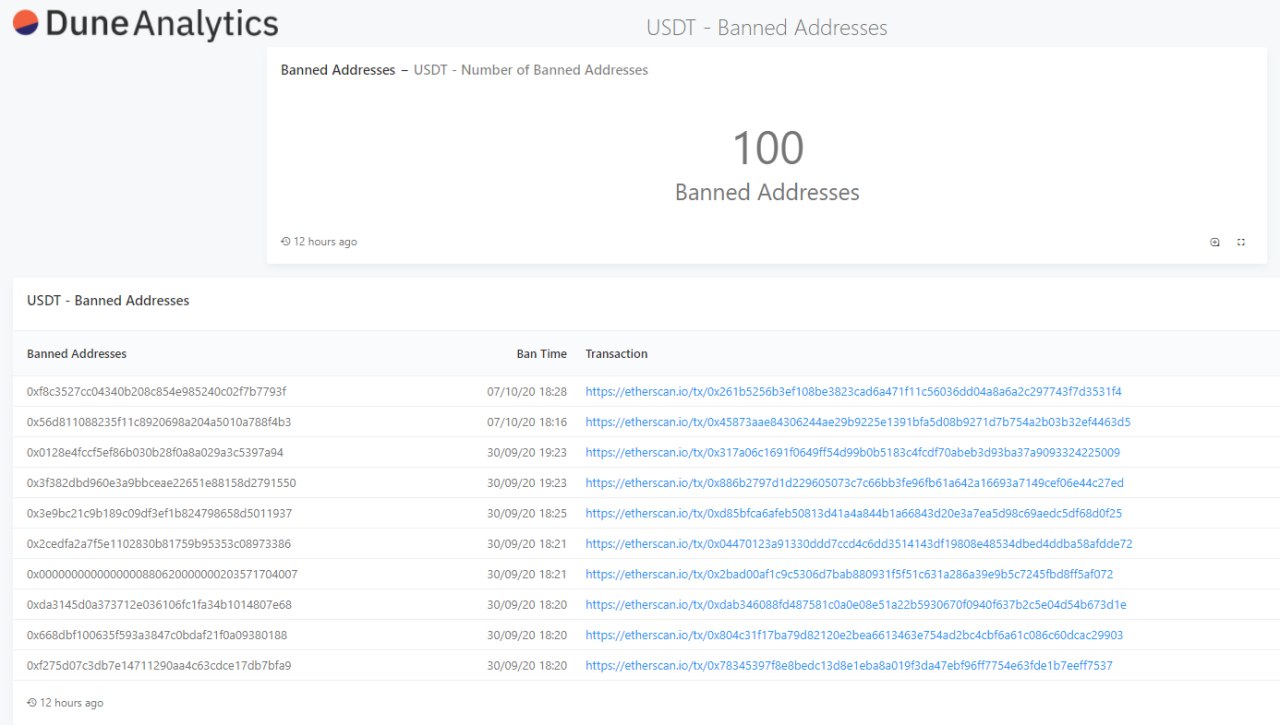Sort by the 'Banned Addresses' column header
Image resolution: width=1280 pixels, height=725 pixels.
(x=77, y=354)
